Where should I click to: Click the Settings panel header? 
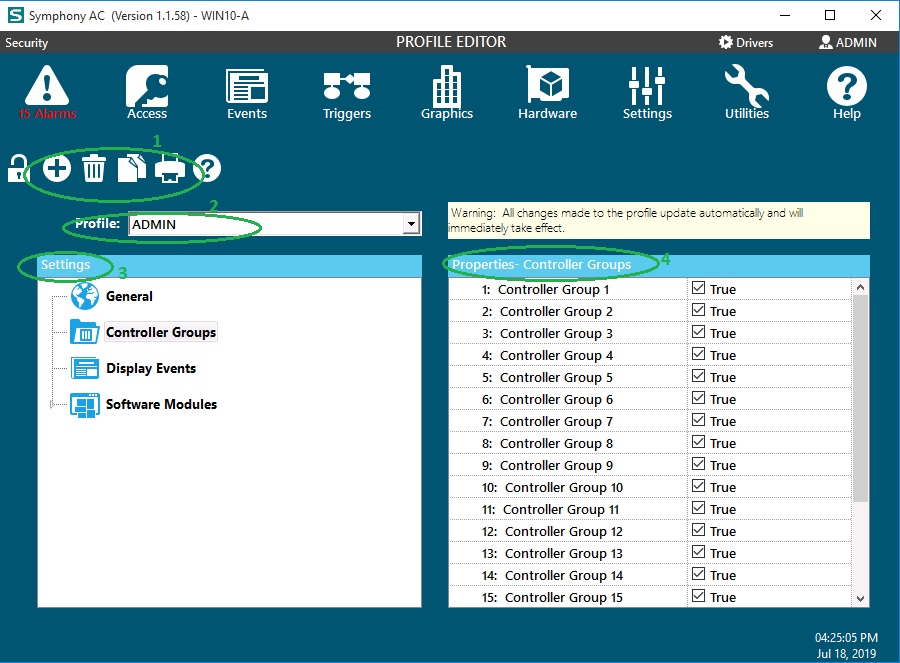click(230, 265)
